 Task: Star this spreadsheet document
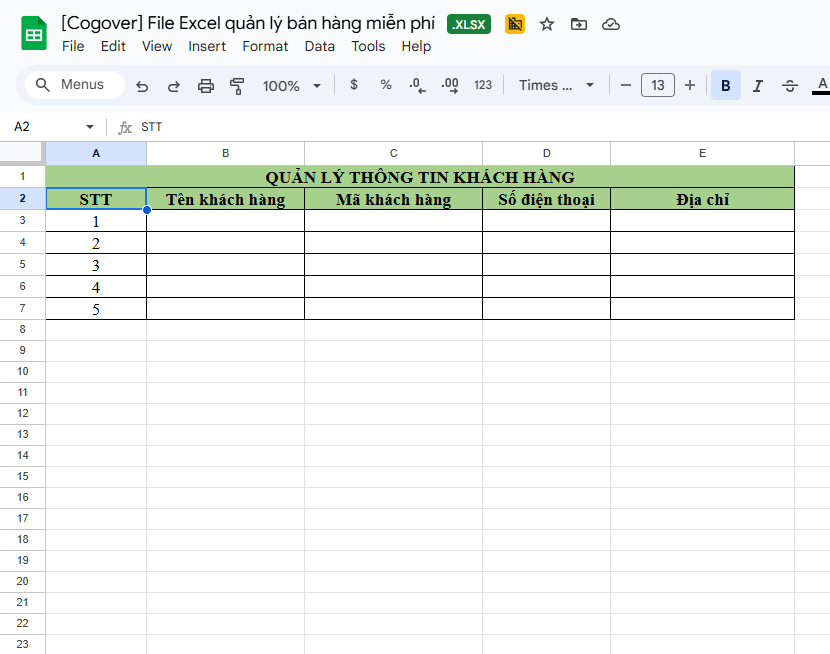(x=547, y=24)
